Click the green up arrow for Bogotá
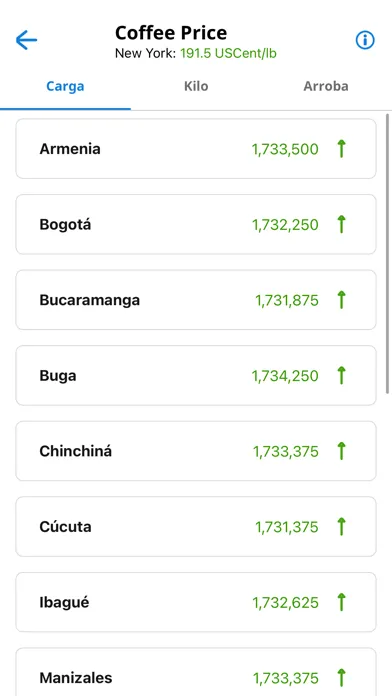This screenshot has height=696, width=392. (x=341, y=224)
